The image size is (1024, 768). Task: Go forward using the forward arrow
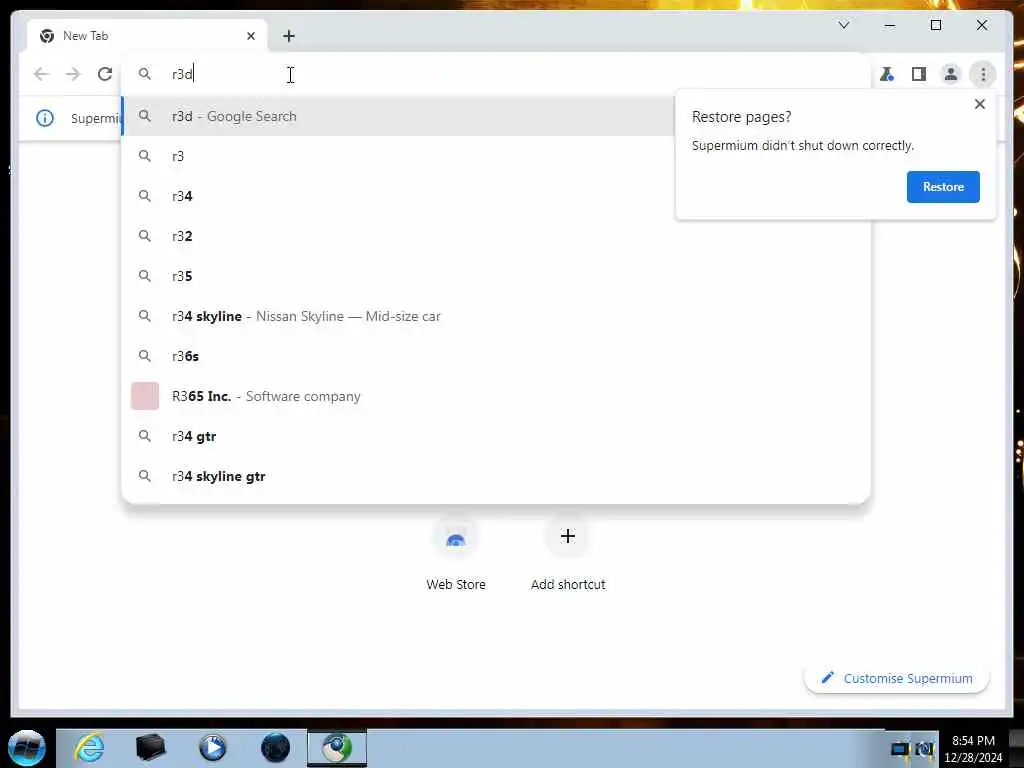(x=73, y=74)
